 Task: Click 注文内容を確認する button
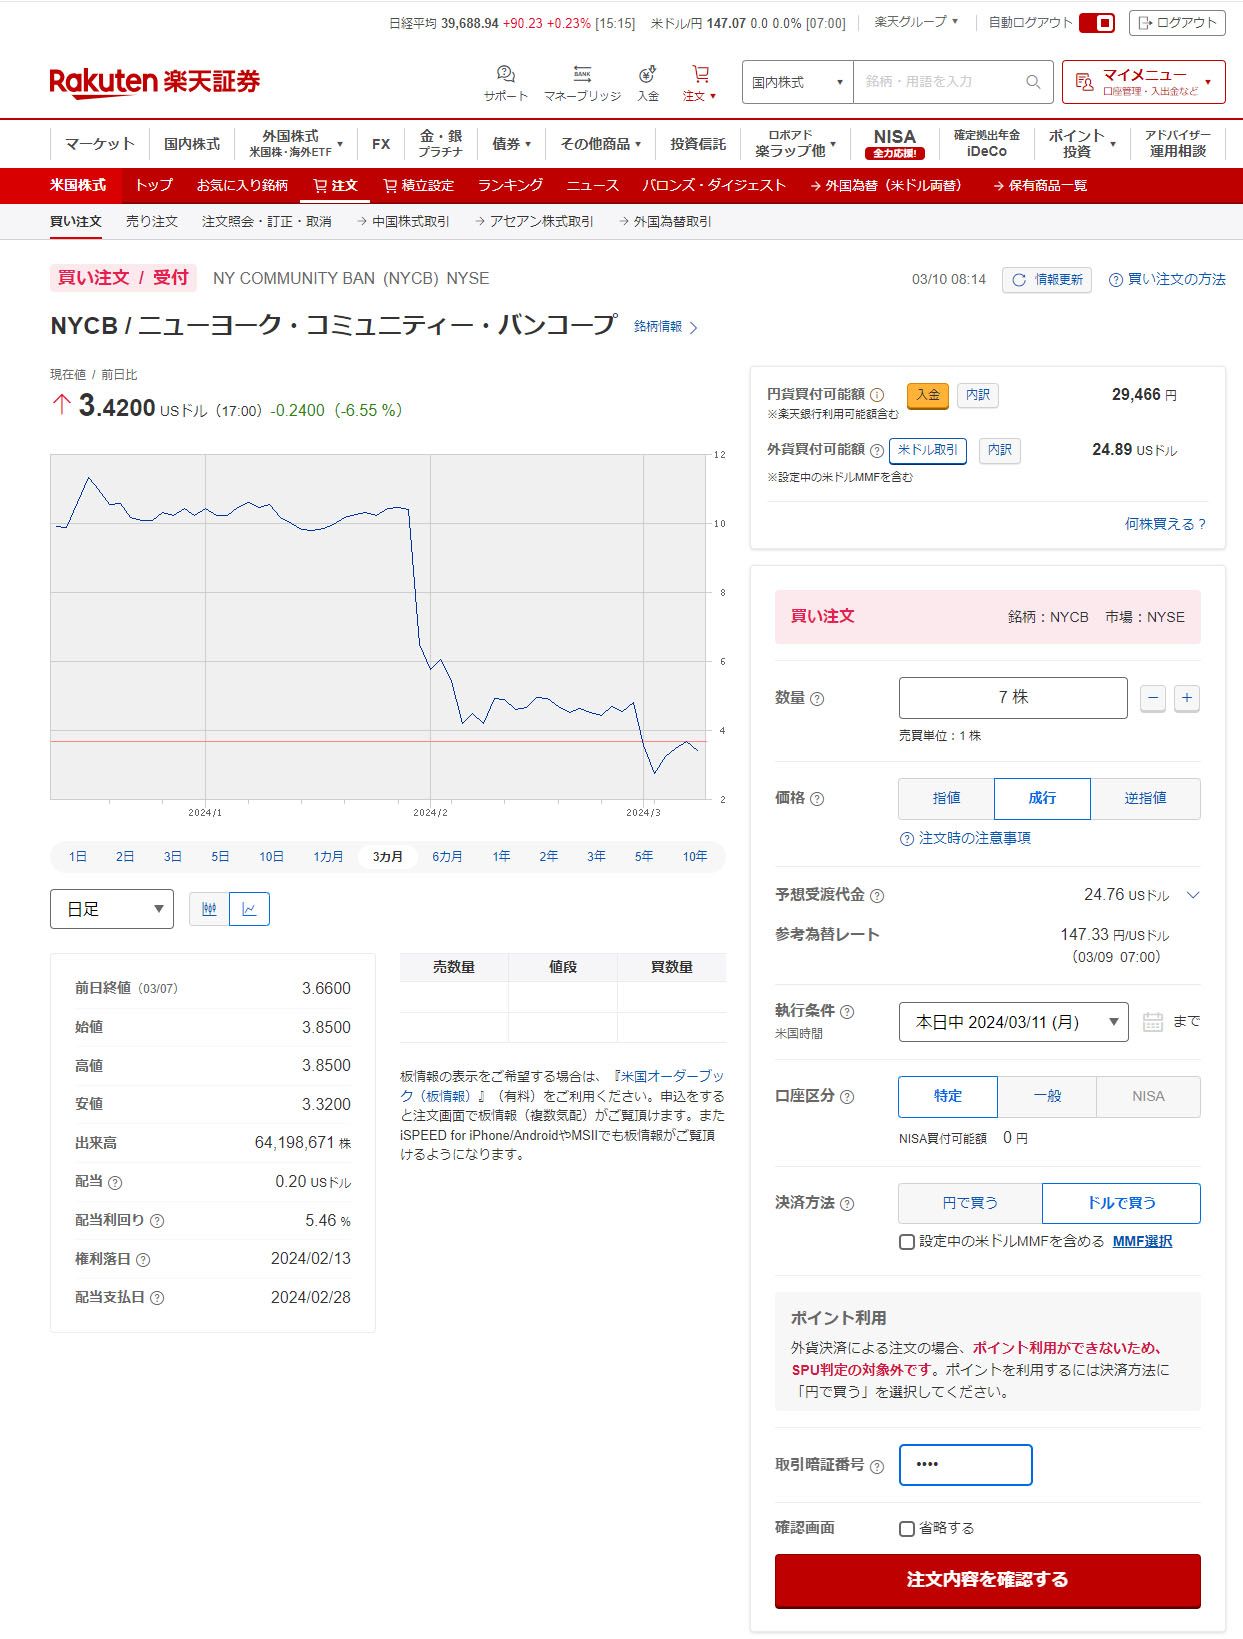point(987,1580)
